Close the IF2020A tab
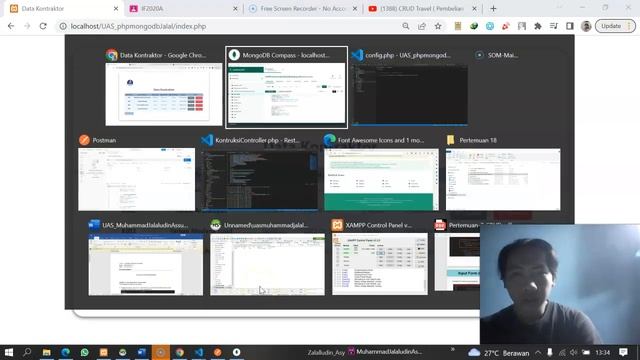This screenshot has width=640, height=360. pyautogui.click(x=235, y=9)
